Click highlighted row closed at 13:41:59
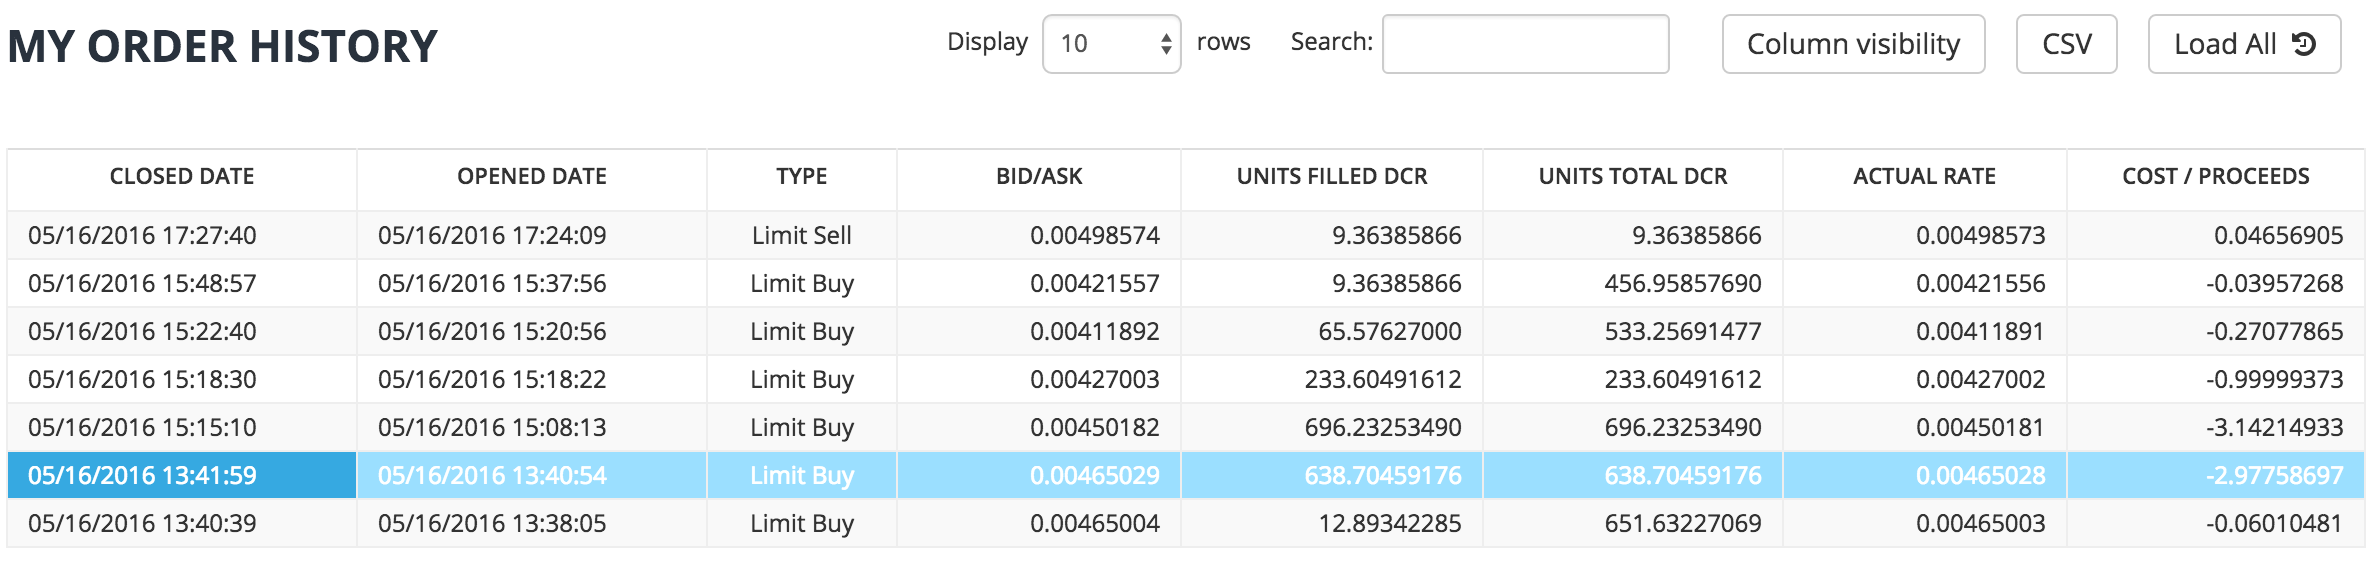This screenshot has height=568, width=2372. pos(142,475)
